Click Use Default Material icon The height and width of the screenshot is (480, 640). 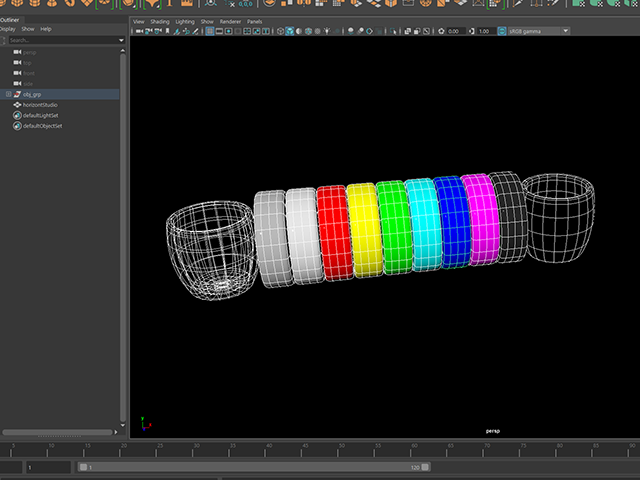coord(299,31)
